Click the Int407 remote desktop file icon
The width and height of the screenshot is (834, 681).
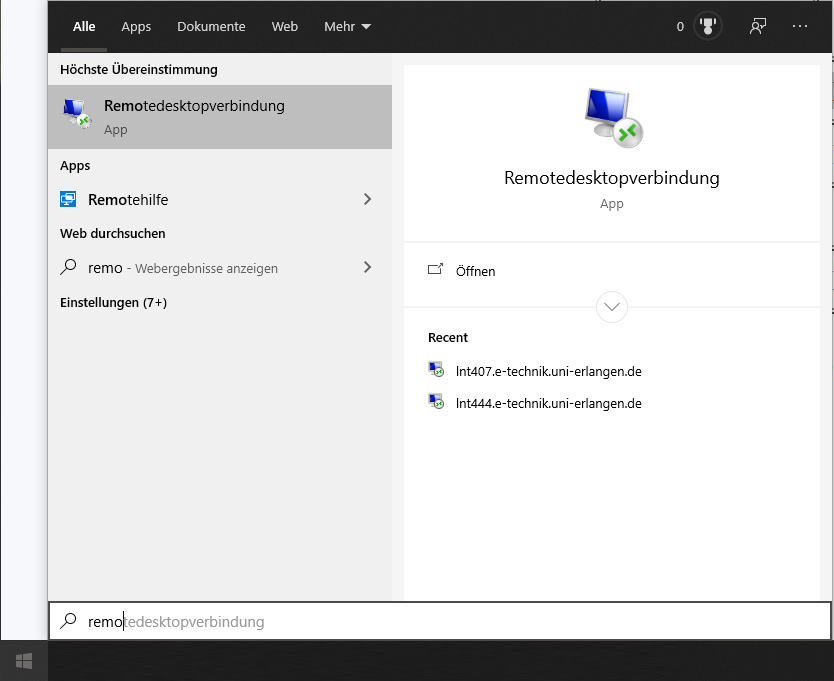[436, 370]
